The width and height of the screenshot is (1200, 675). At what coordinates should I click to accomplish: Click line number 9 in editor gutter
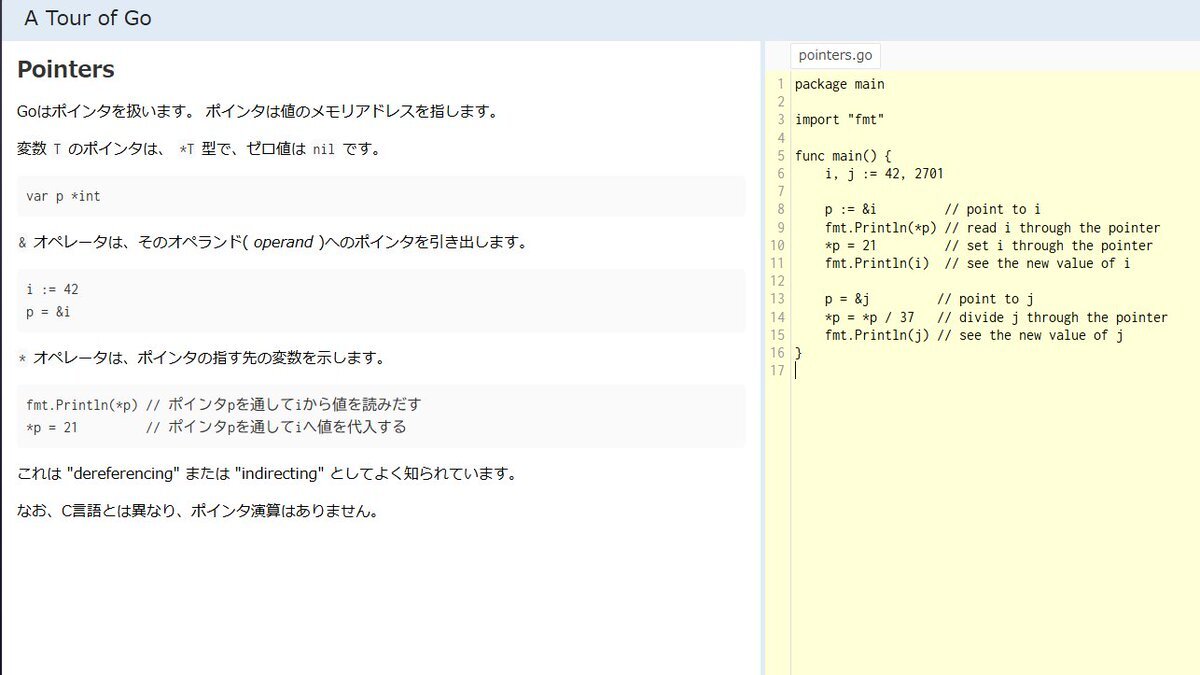coord(780,228)
